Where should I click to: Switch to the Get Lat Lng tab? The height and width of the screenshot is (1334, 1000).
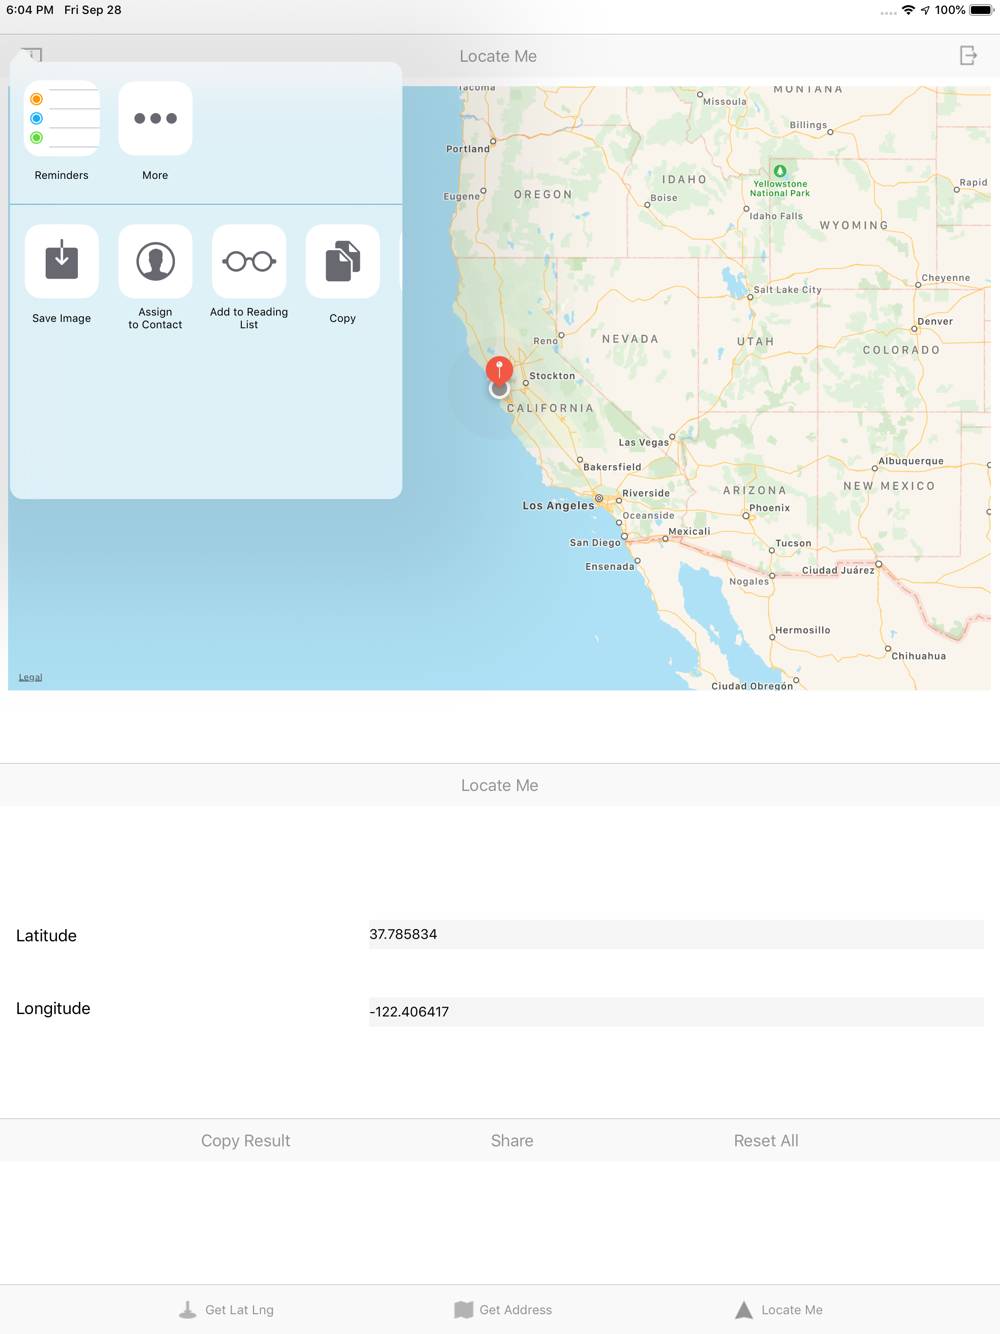pyautogui.click(x=226, y=1310)
